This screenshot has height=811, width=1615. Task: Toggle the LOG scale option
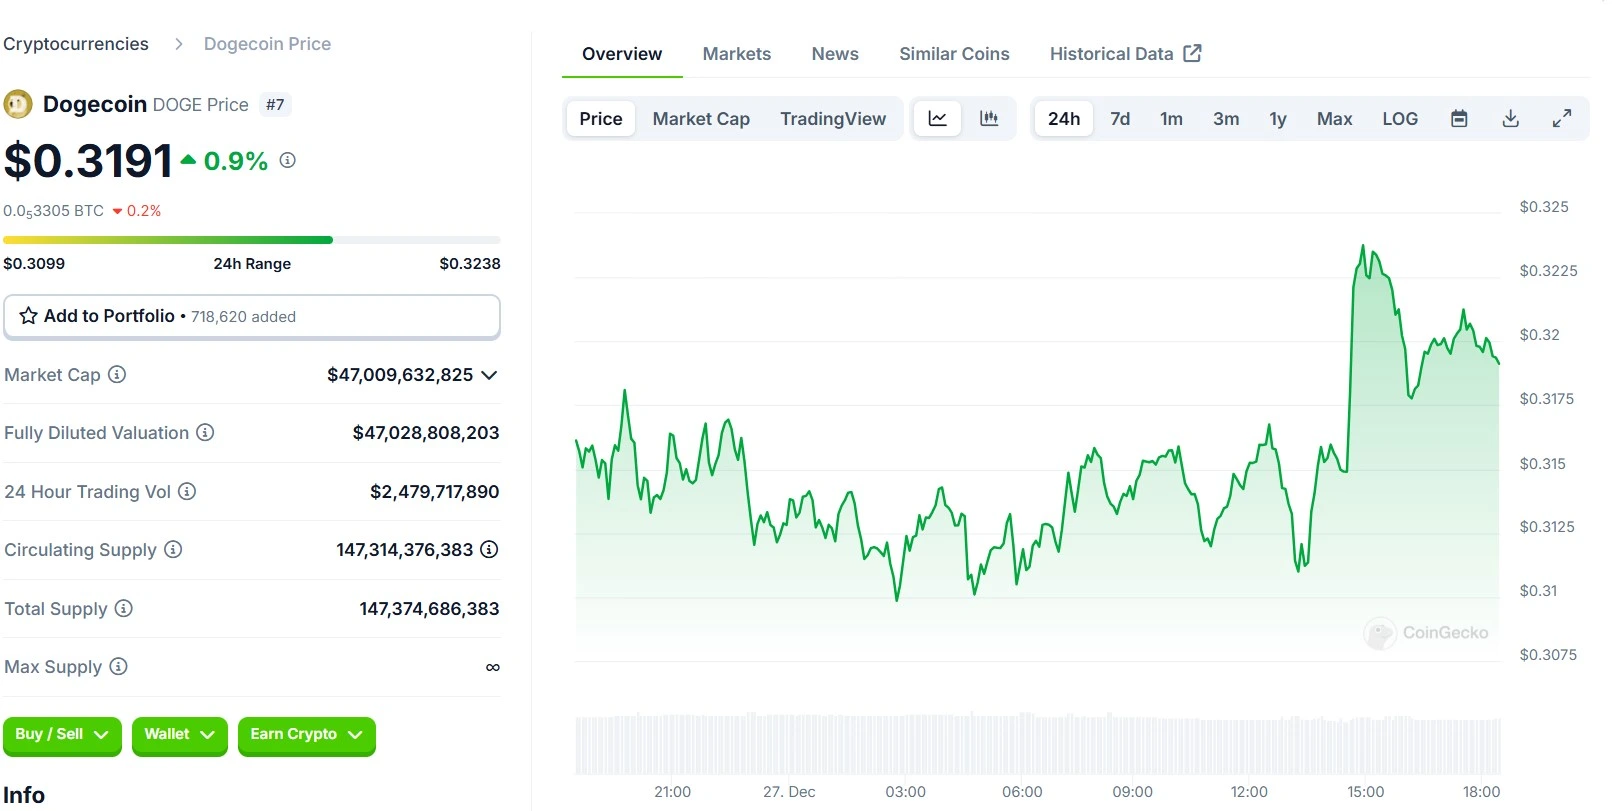pos(1399,119)
